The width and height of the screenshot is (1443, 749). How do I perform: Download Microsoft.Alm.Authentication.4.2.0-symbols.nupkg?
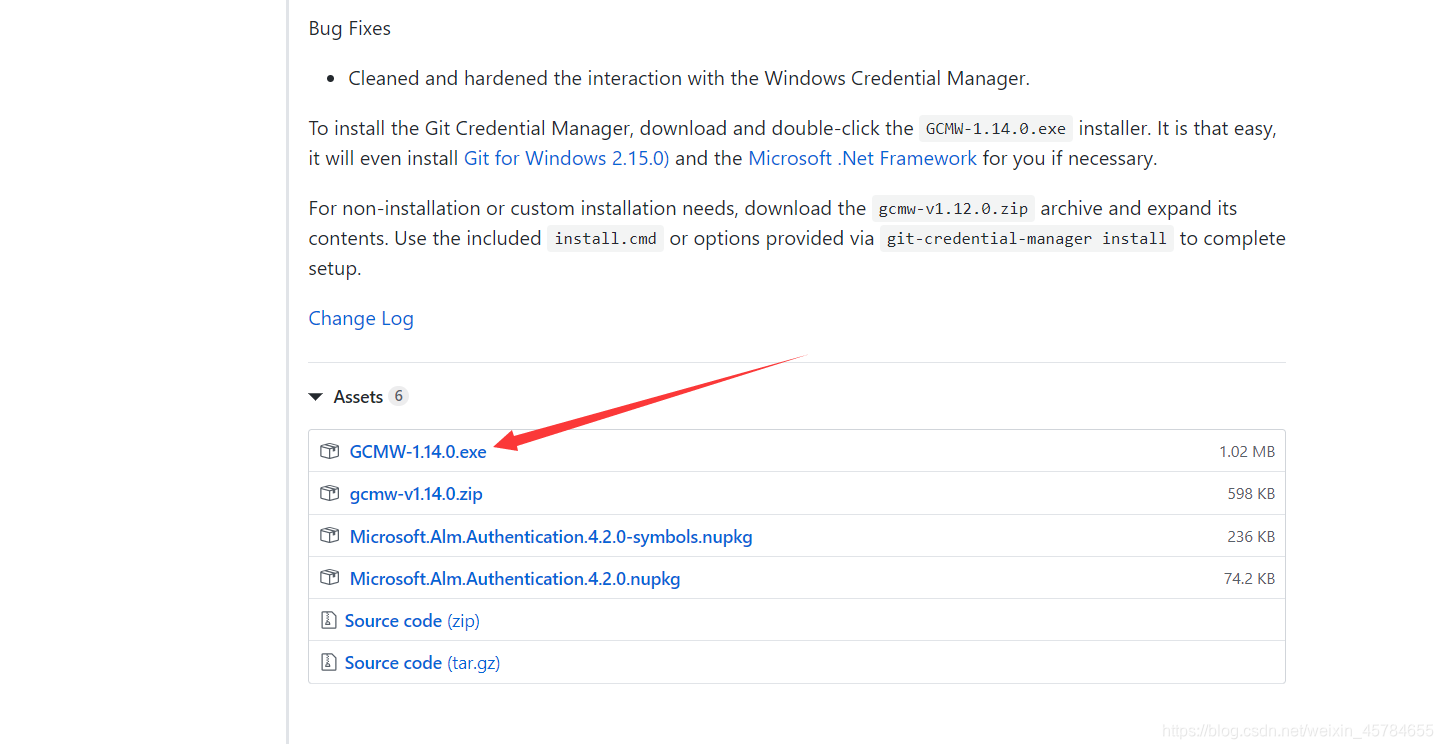(x=551, y=536)
